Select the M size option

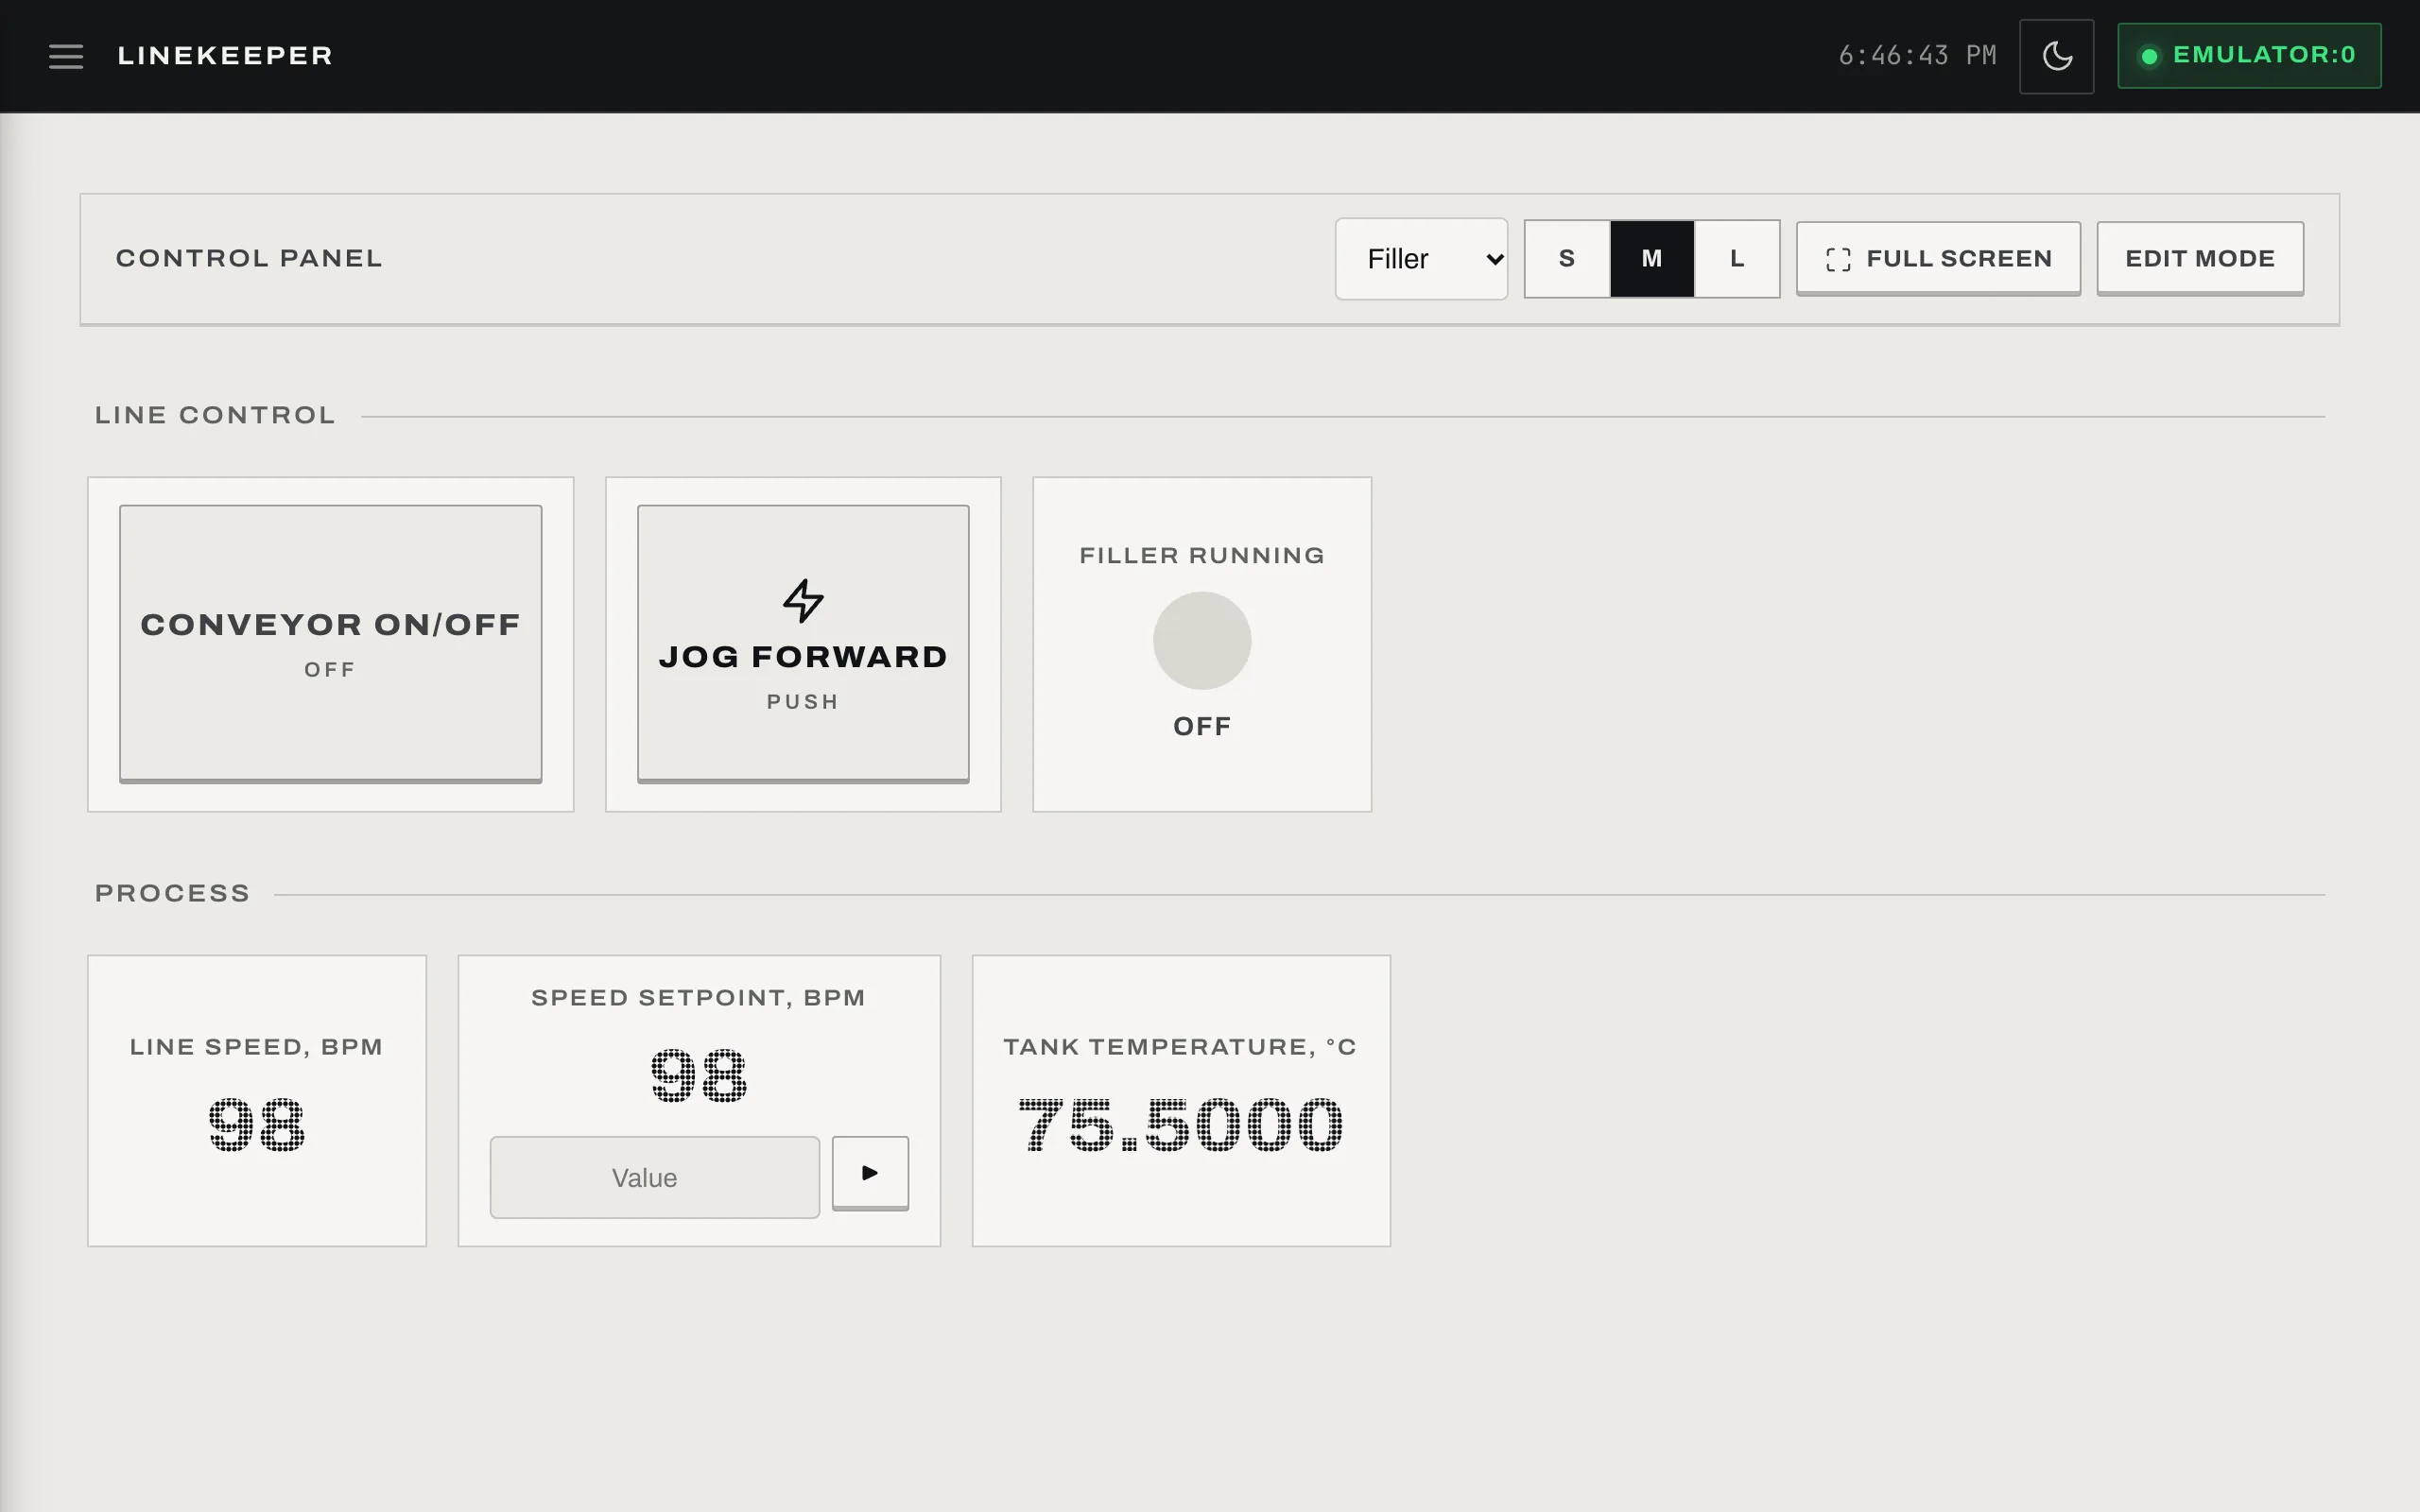point(1652,259)
